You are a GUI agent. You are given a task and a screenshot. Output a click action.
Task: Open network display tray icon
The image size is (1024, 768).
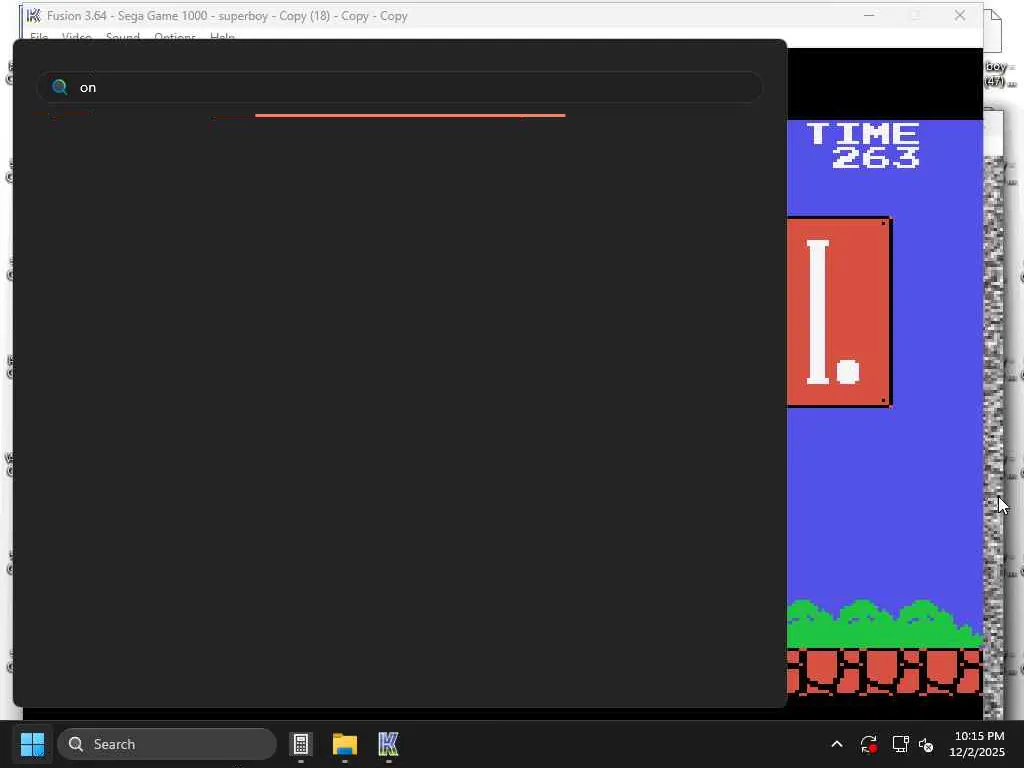[x=901, y=744]
